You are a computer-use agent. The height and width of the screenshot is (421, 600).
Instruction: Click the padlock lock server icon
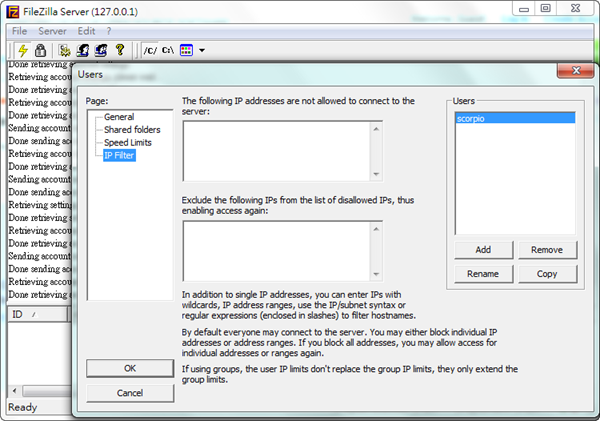point(40,50)
